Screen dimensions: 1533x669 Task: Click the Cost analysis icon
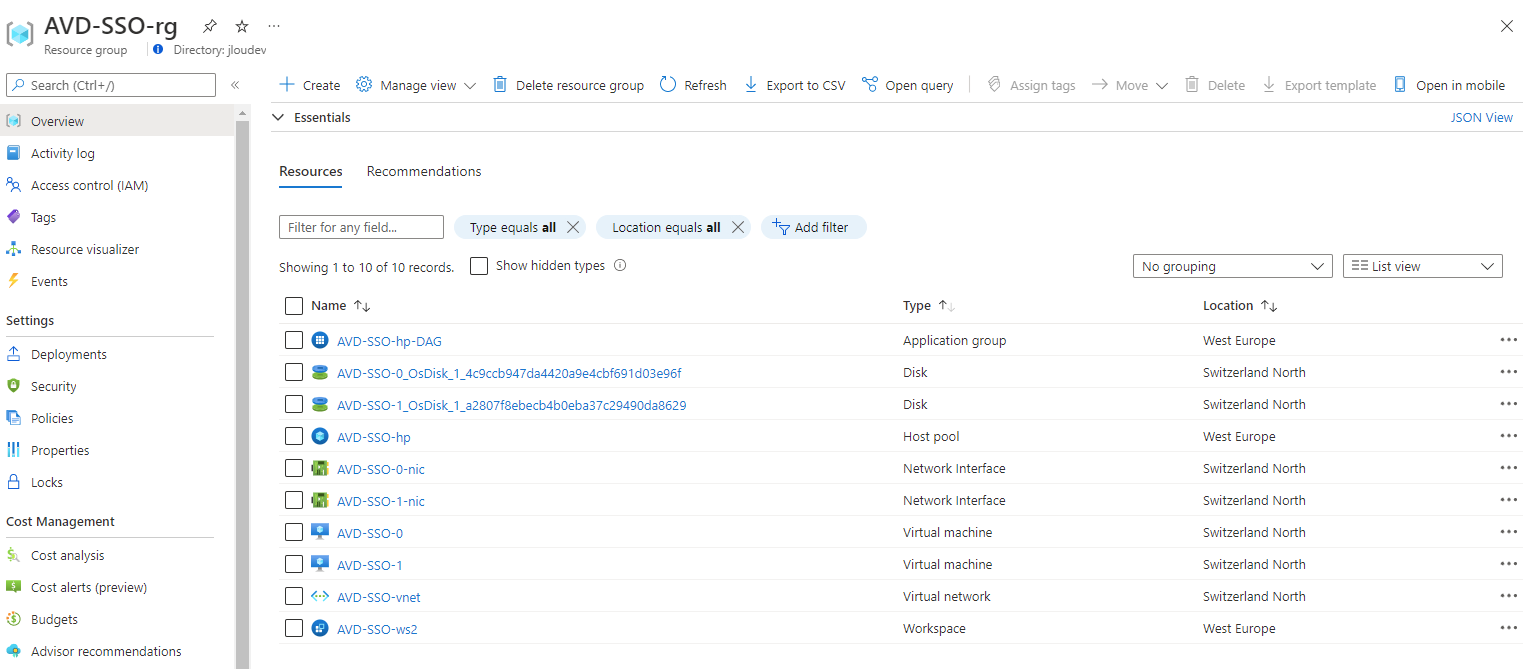point(13,555)
